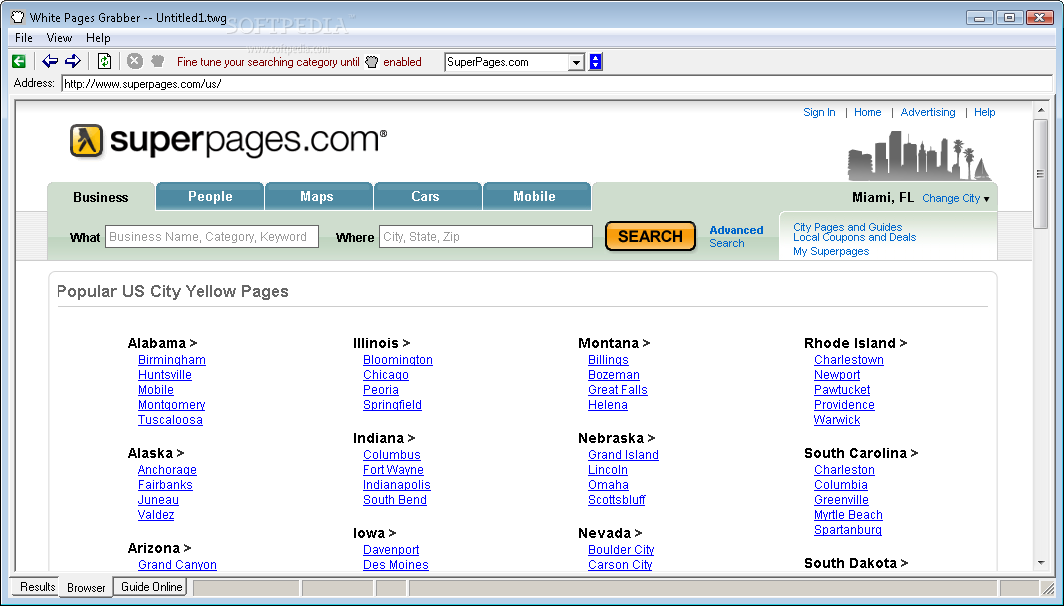Image resolution: width=1064 pixels, height=606 pixels.
Task: Click the Carson City link
Action: point(620,565)
